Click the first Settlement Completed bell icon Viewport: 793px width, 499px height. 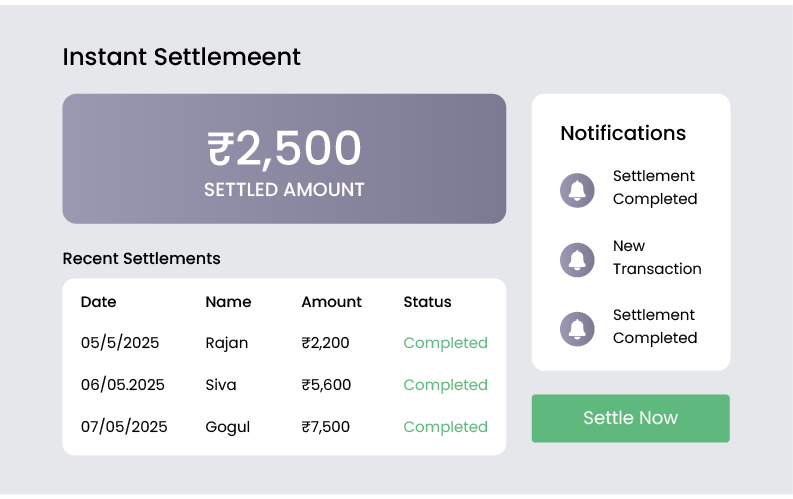[x=577, y=190]
